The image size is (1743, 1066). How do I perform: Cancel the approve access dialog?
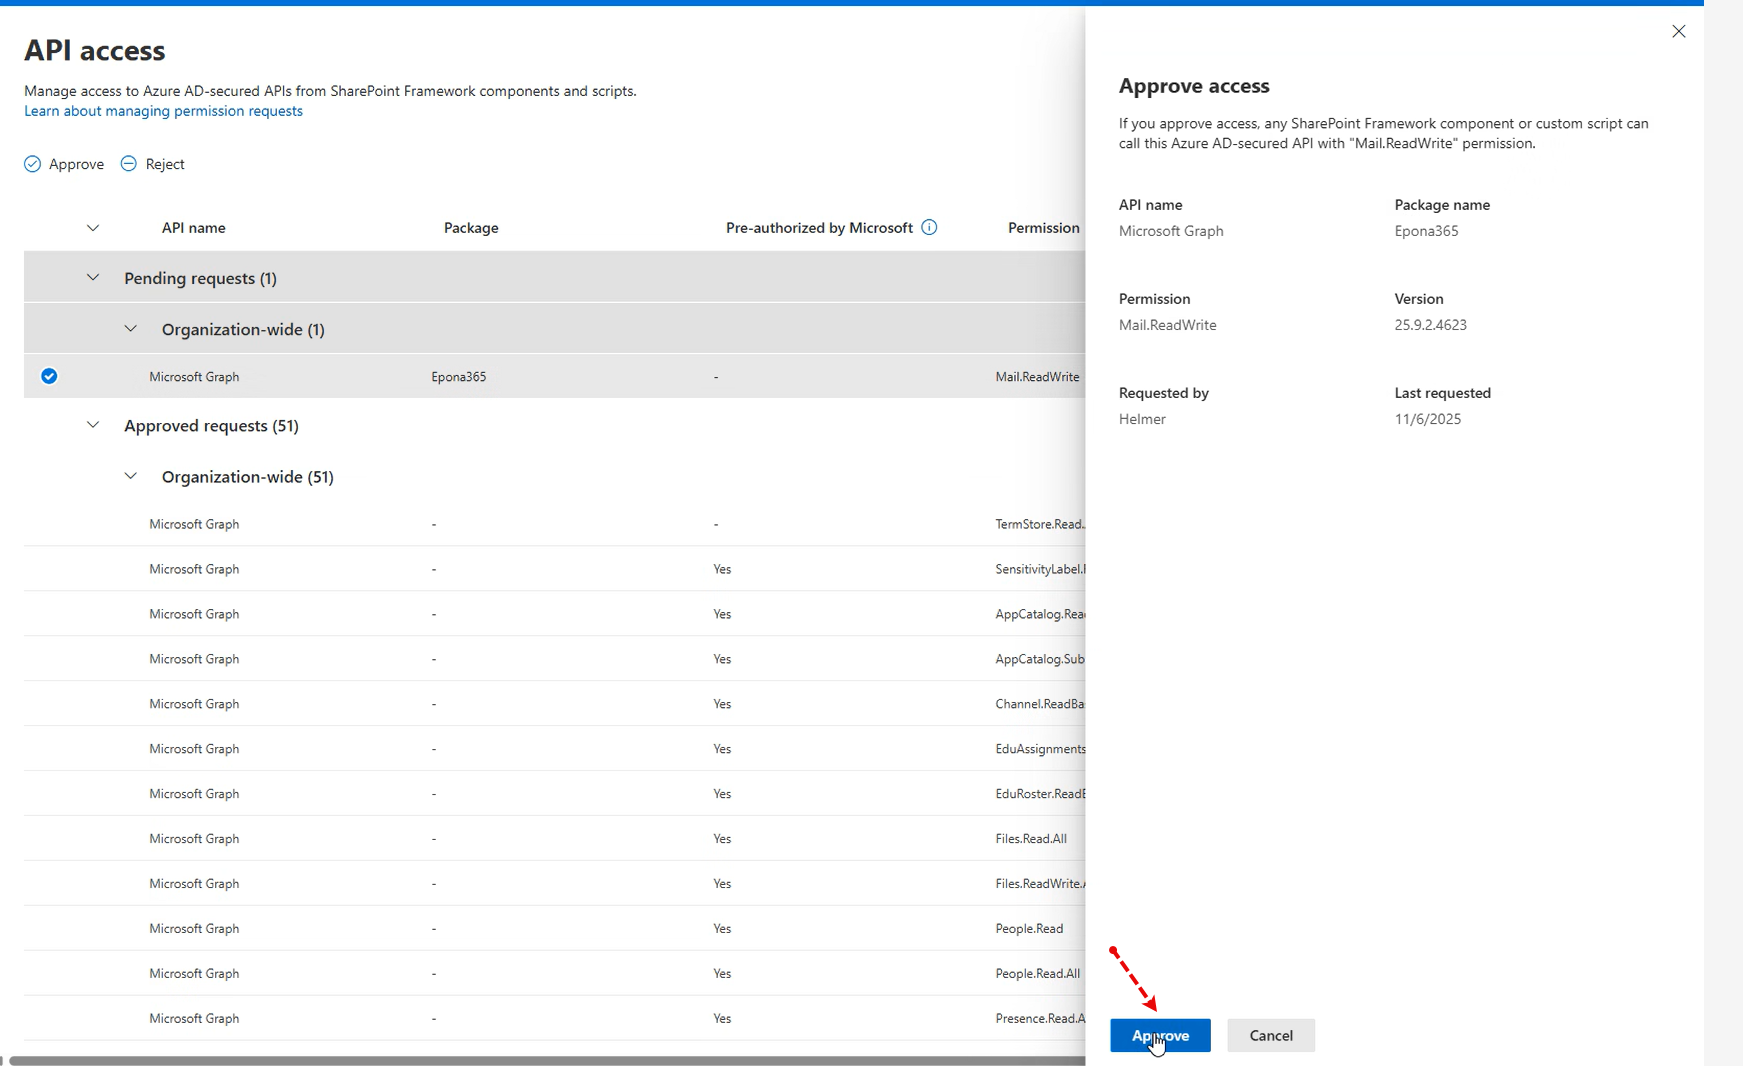[1270, 1036]
